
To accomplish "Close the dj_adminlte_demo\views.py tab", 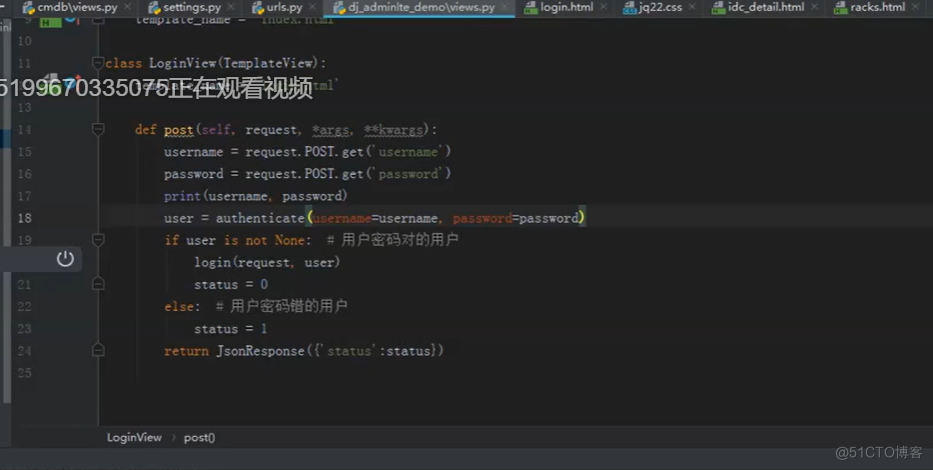I will (x=505, y=7).
